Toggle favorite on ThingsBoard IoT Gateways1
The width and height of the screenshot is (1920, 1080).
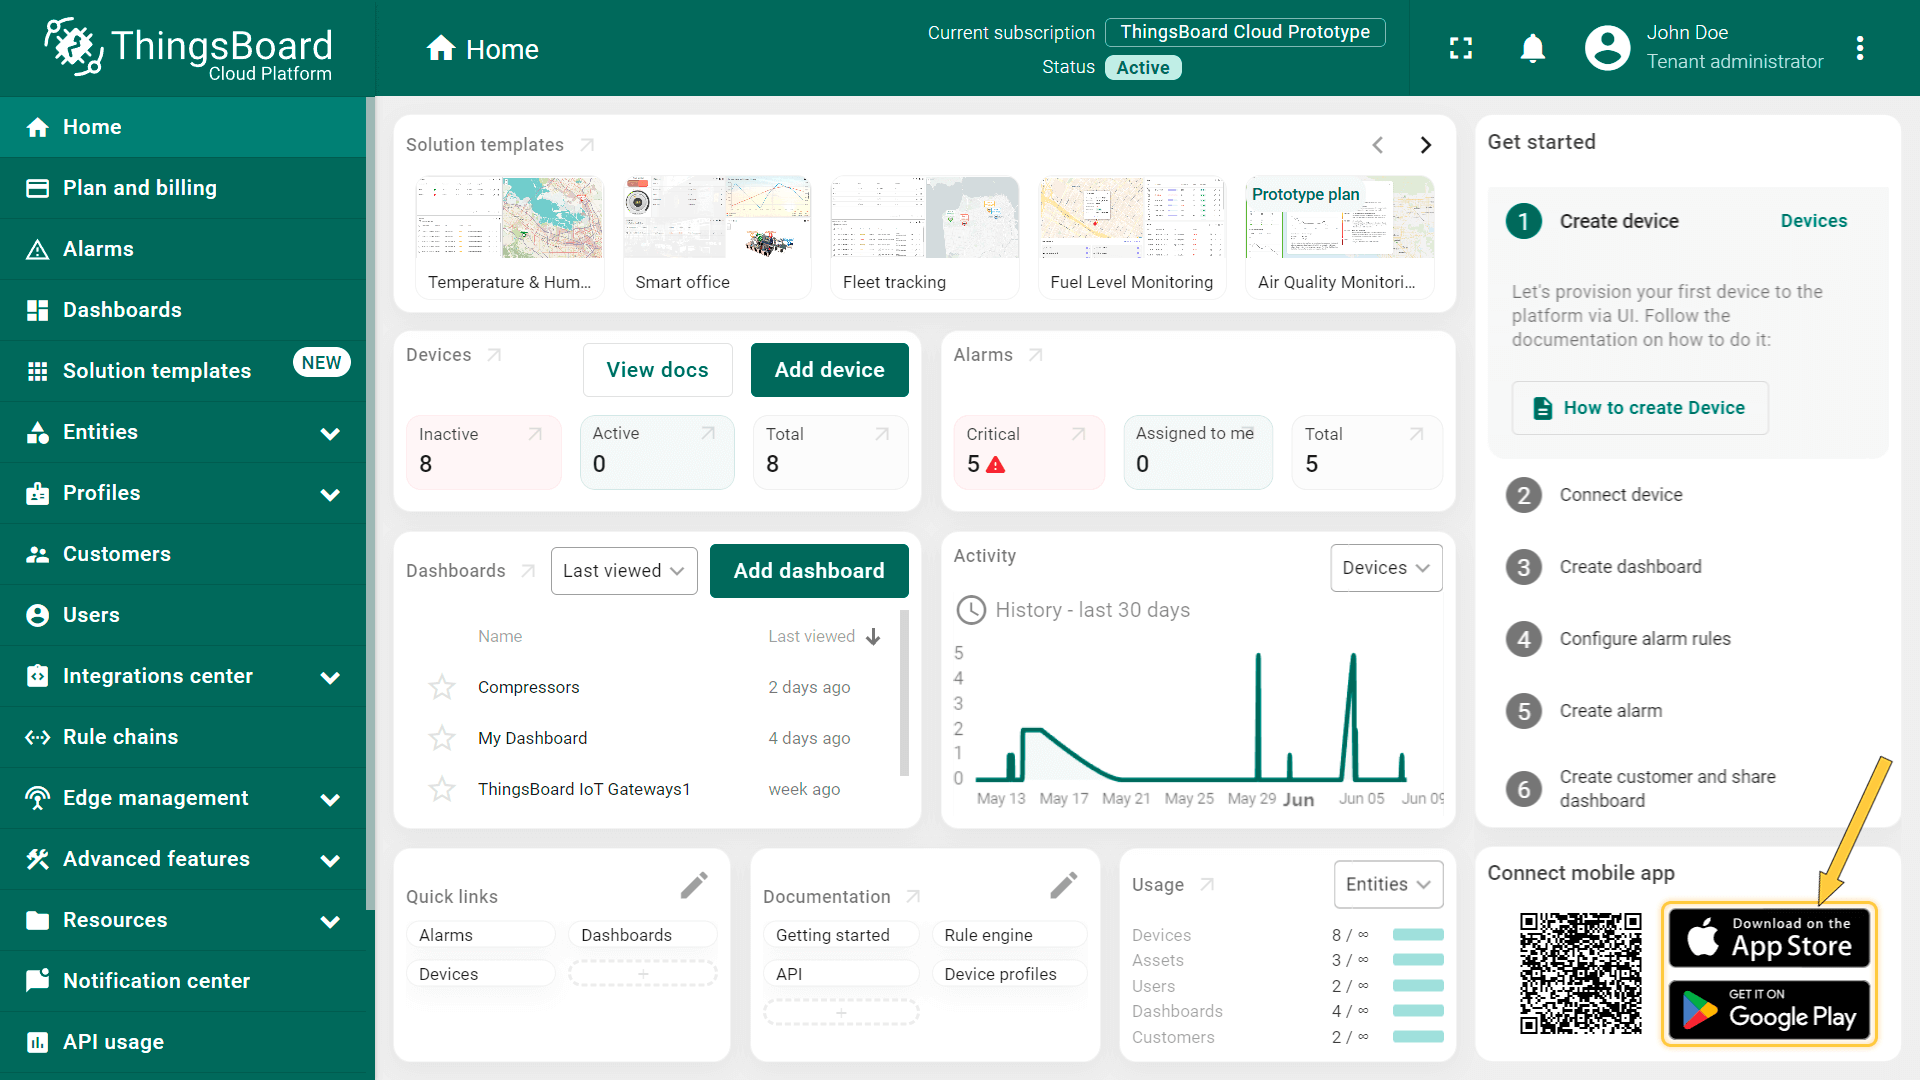442,789
